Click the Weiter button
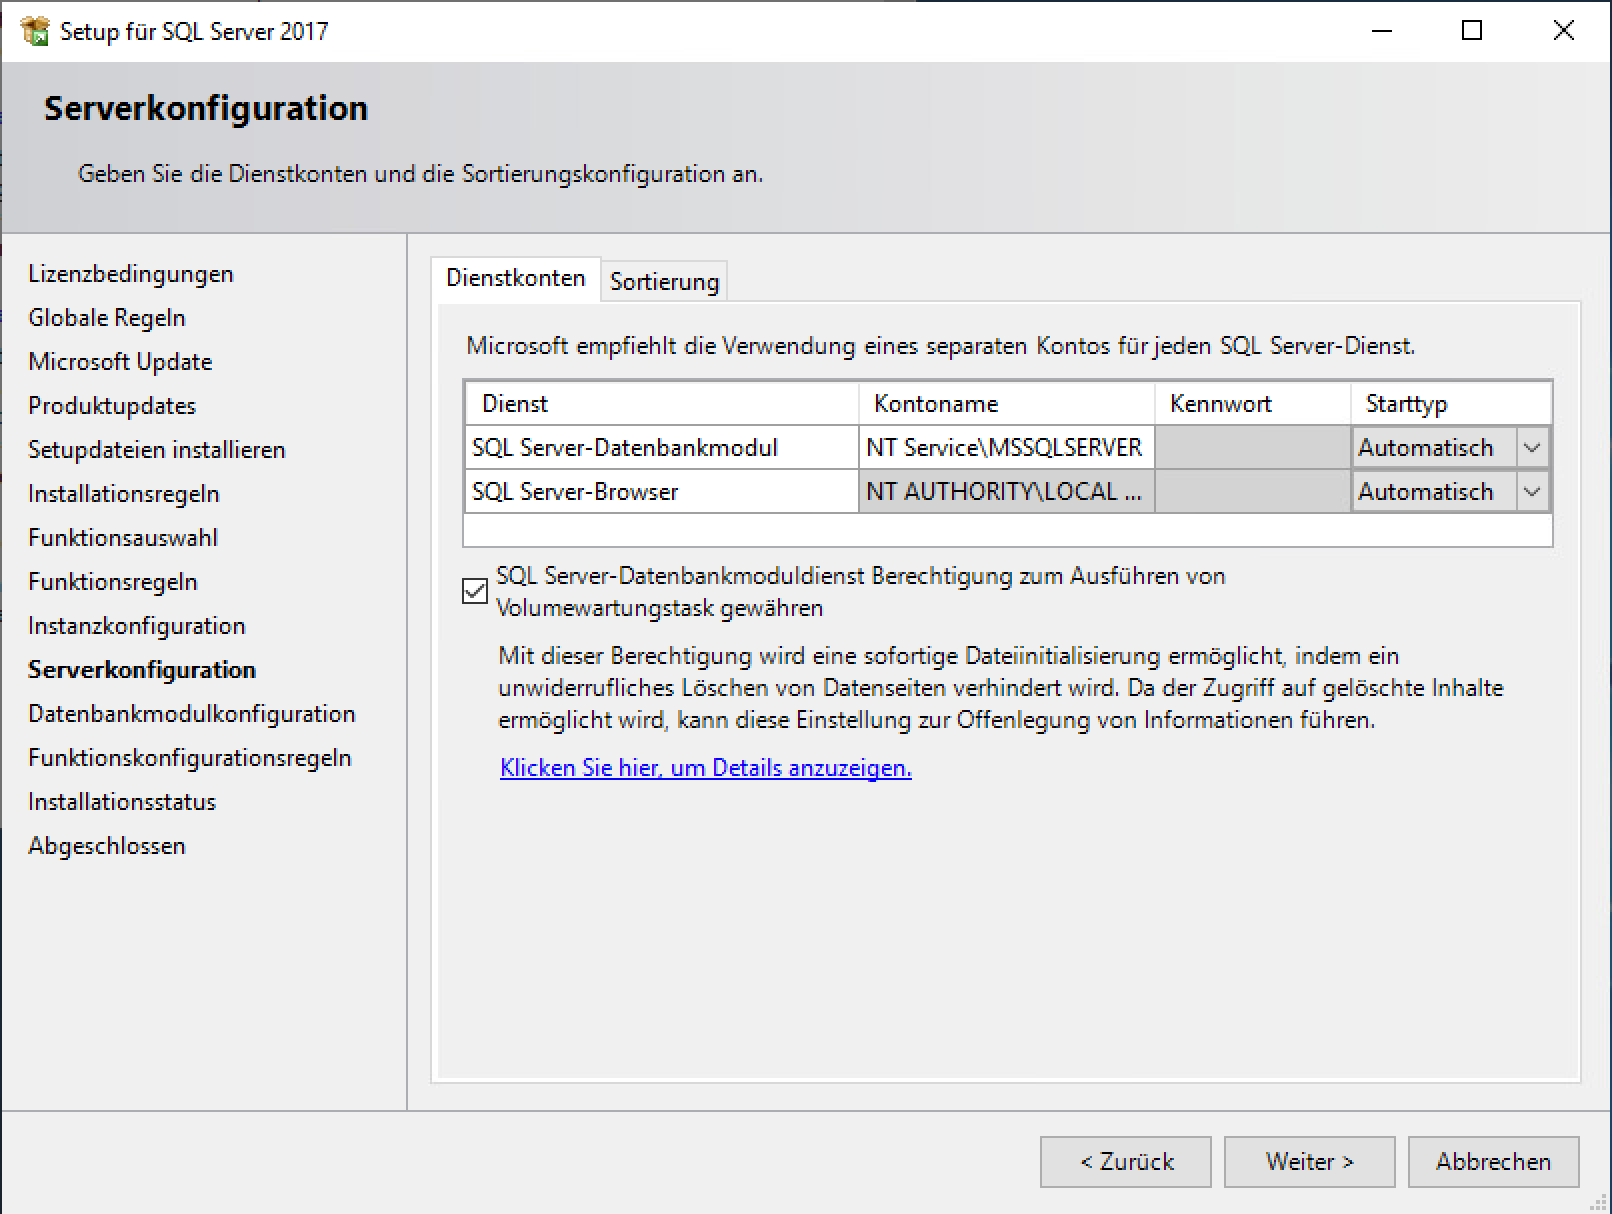Screen dimensions: 1612x1214 point(1309,1161)
